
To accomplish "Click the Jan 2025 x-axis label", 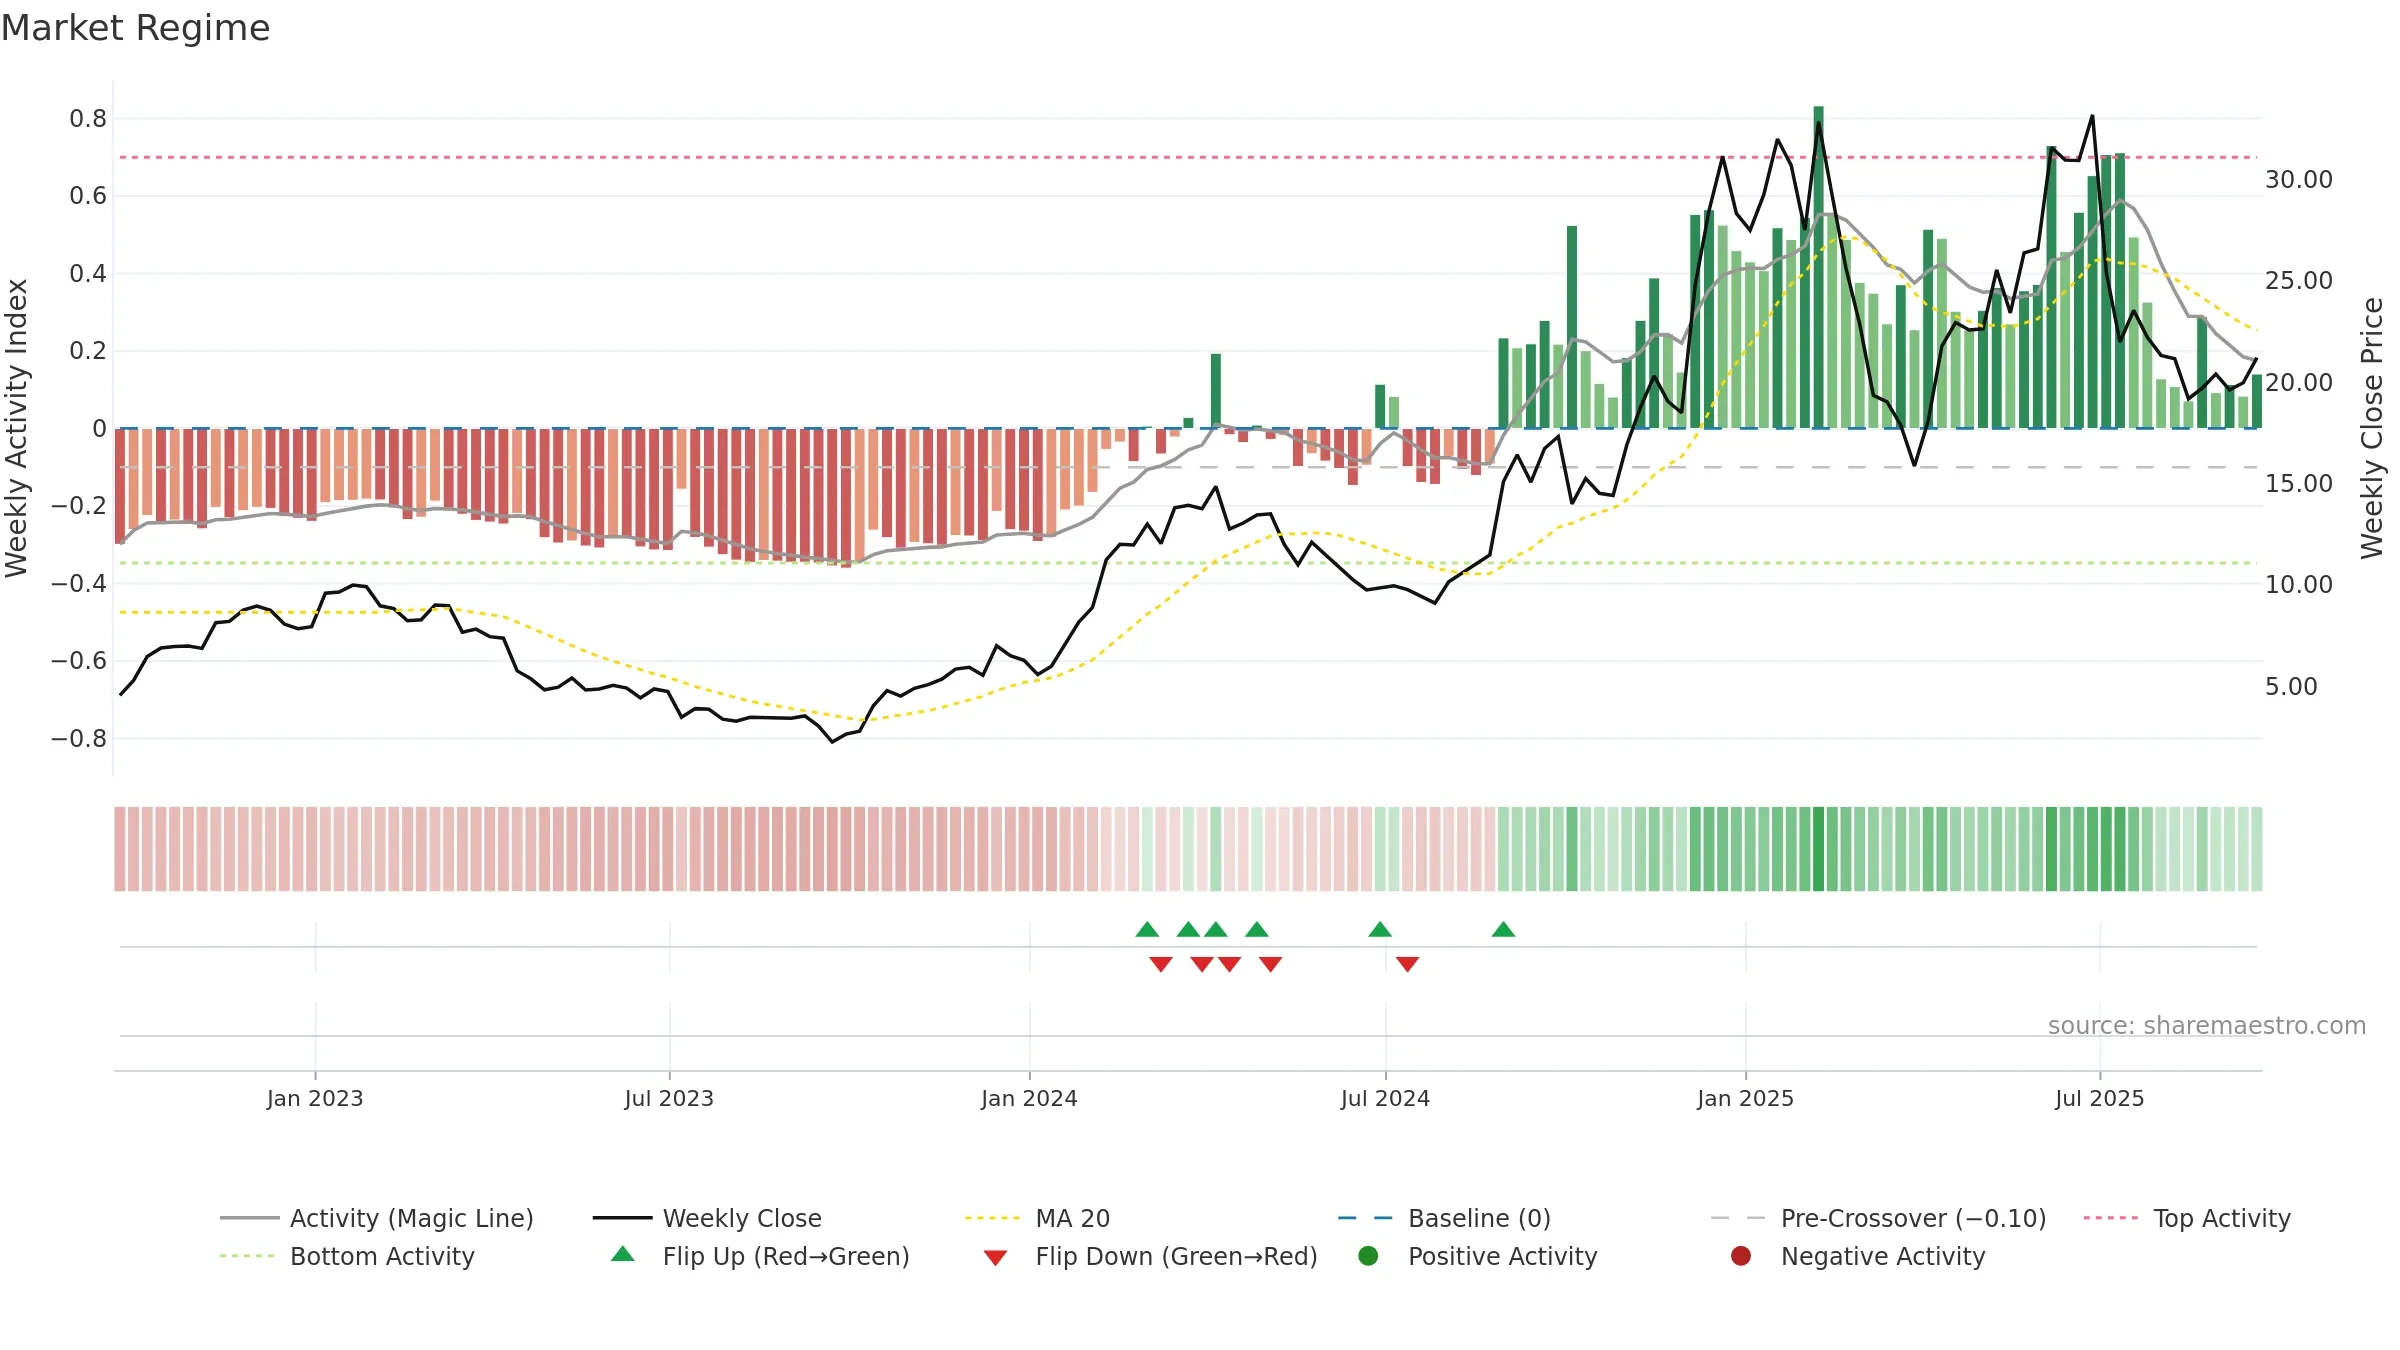I will 1745,1098.
